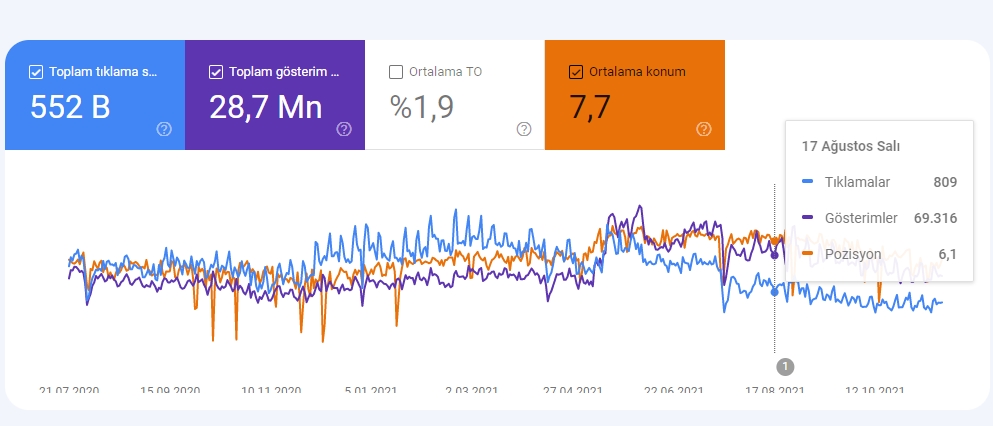Click the Tıklamalar legend entry in tooltip
The width and height of the screenshot is (993, 426).
tap(857, 182)
